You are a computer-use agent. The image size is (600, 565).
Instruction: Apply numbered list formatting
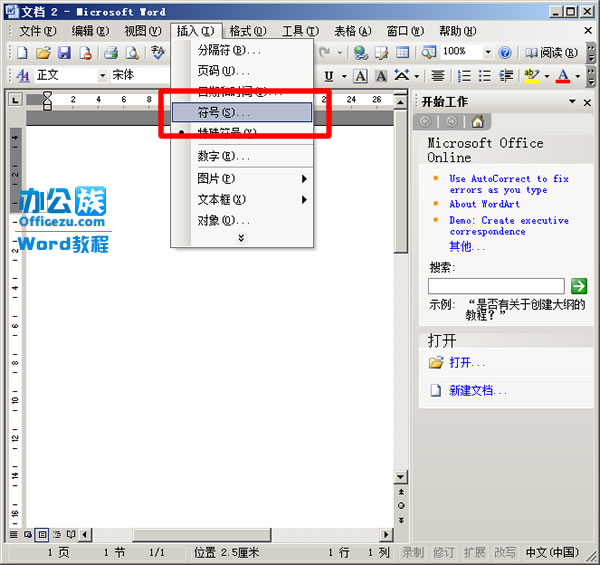pyautogui.click(x=464, y=76)
